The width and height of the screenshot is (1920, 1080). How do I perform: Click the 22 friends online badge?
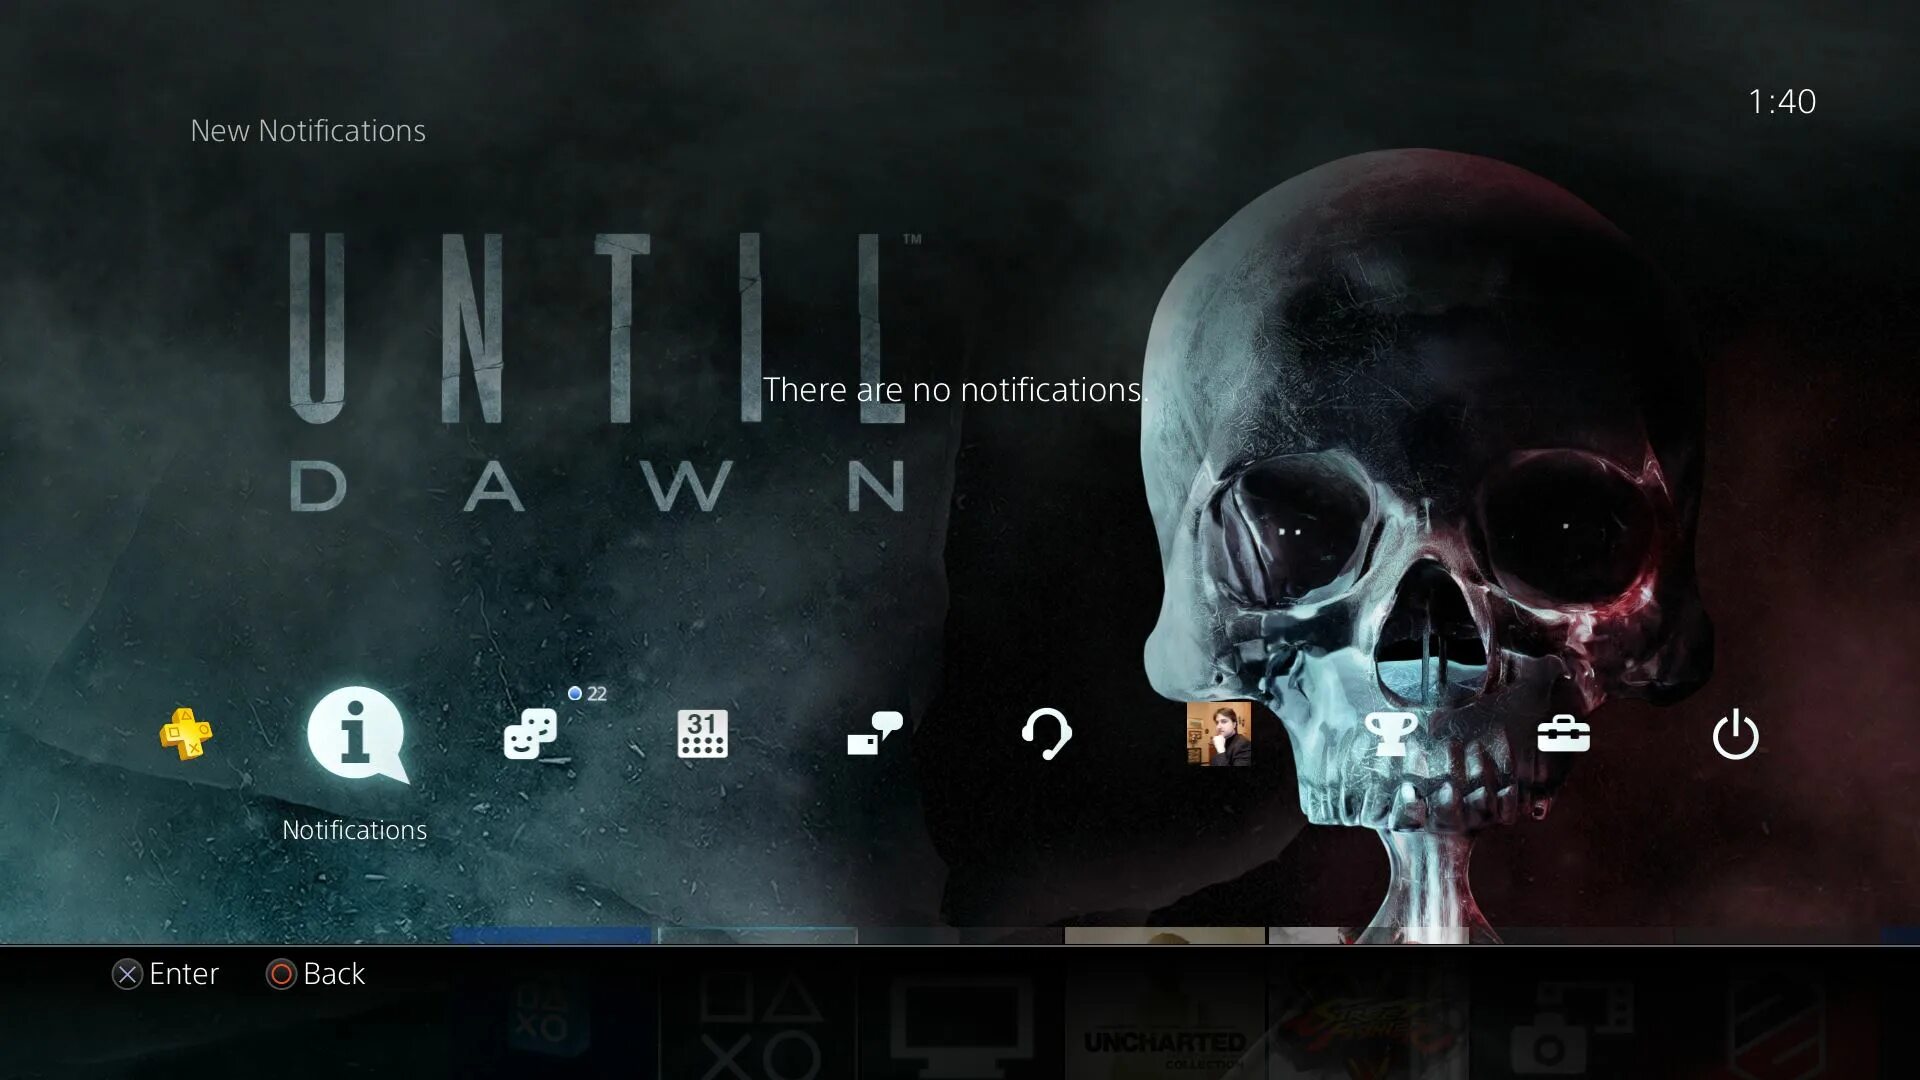(x=589, y=694)
